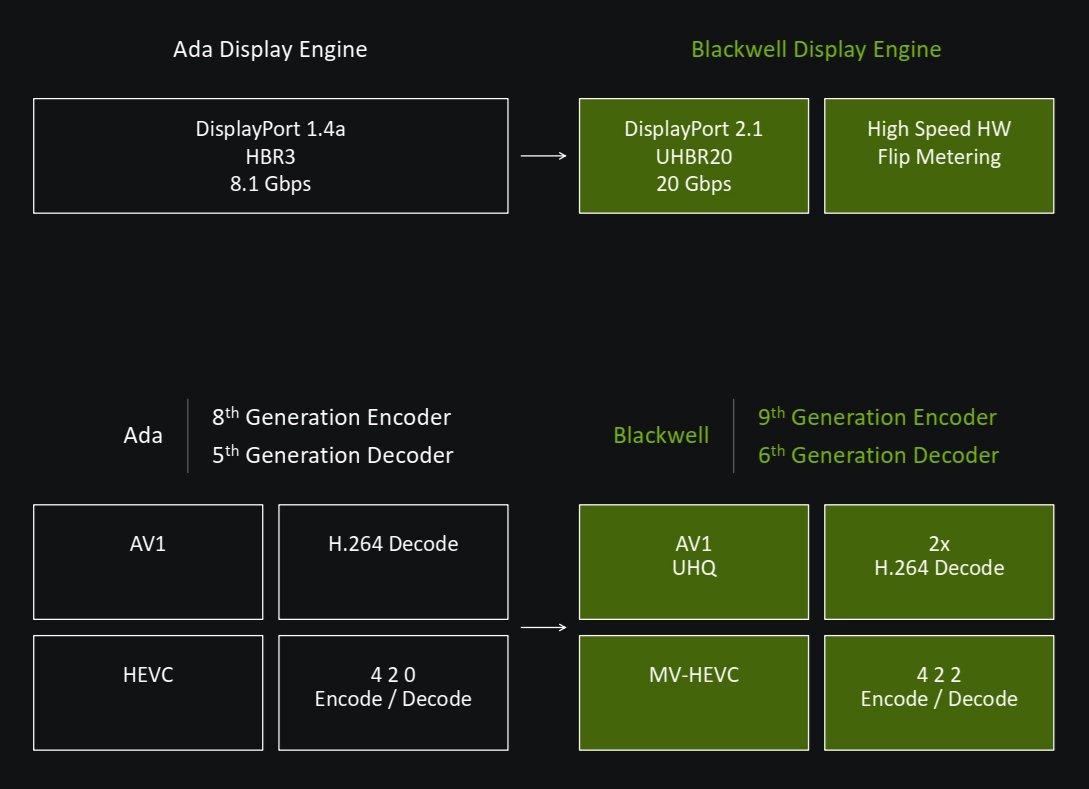The width and height of the screenshot is (1089, 789).
Task: Select the HEVC outlined box
Action: click(148, 692)
